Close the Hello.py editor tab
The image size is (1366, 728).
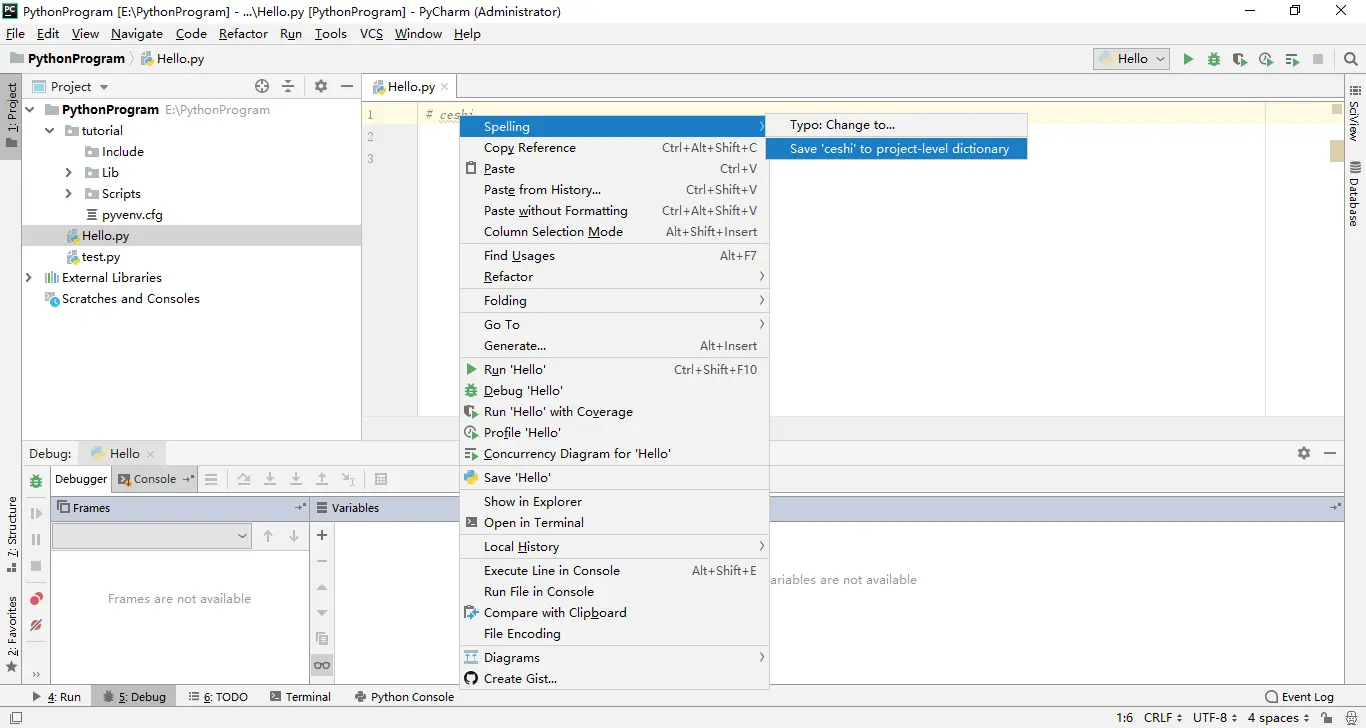coord(445,87)
